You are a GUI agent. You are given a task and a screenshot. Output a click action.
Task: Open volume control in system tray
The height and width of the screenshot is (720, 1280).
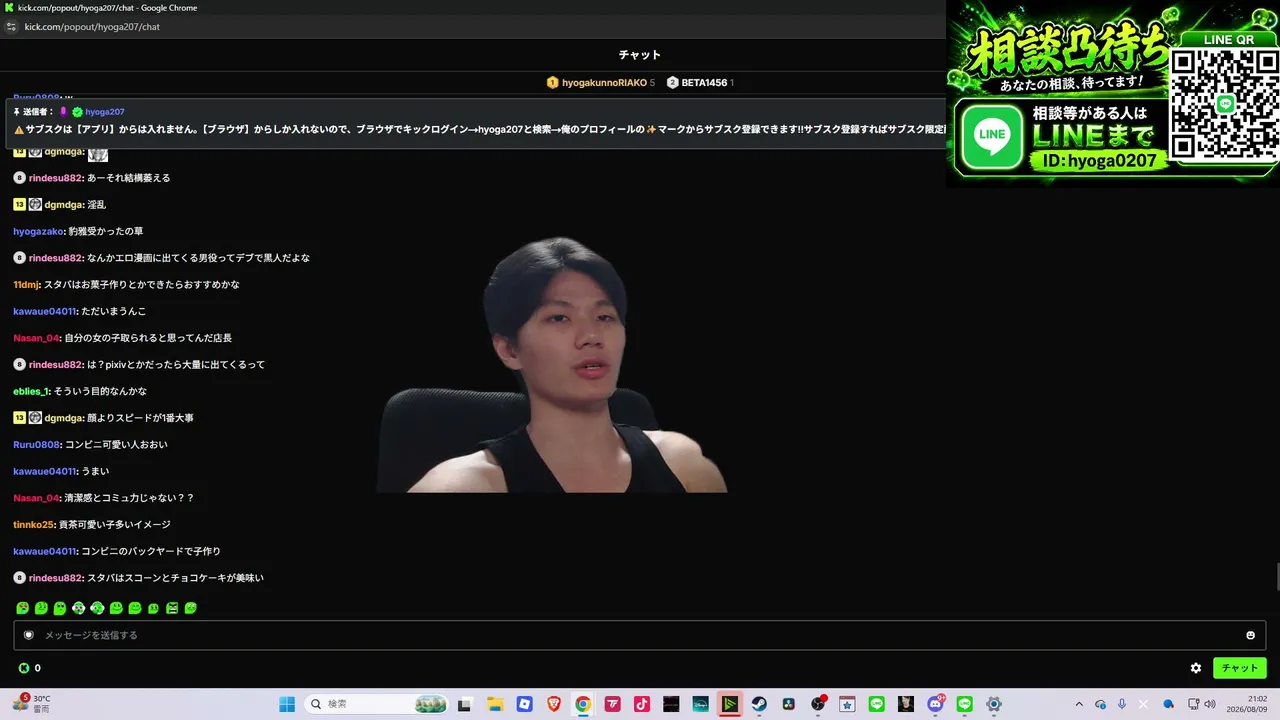1210,704
